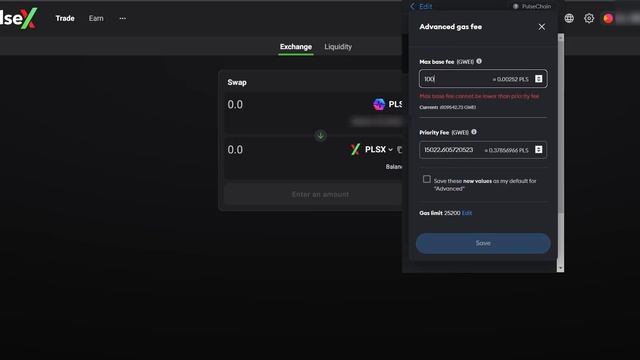Click the wallet account avatar

pos(608,18)
